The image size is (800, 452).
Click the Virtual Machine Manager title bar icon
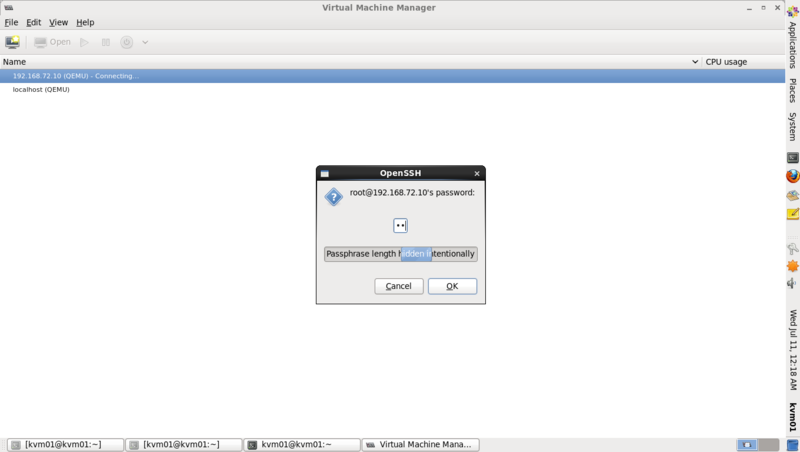click(8, 7)
